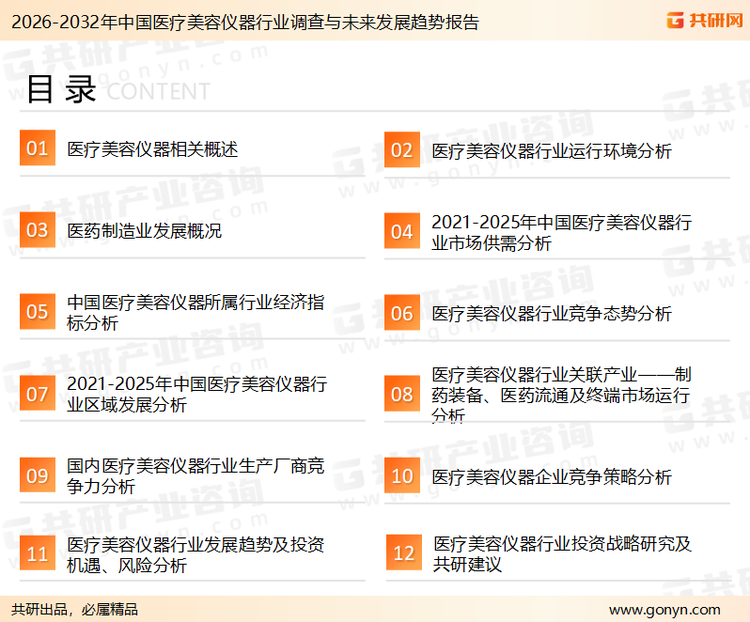This screenshot has width=750, height=622.
Task: Click the orange 08 number badge
Action: [402, 393]
